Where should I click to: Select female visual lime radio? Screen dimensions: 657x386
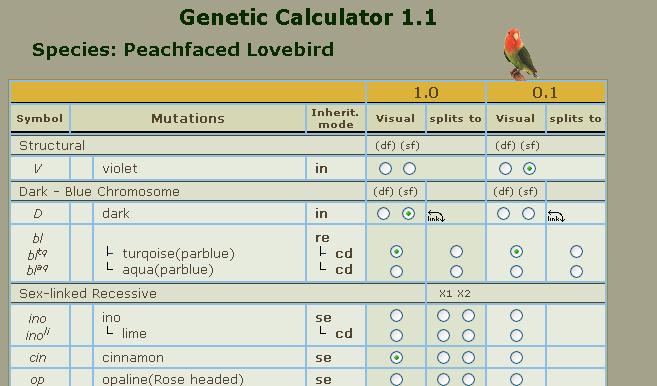(516, 335)
